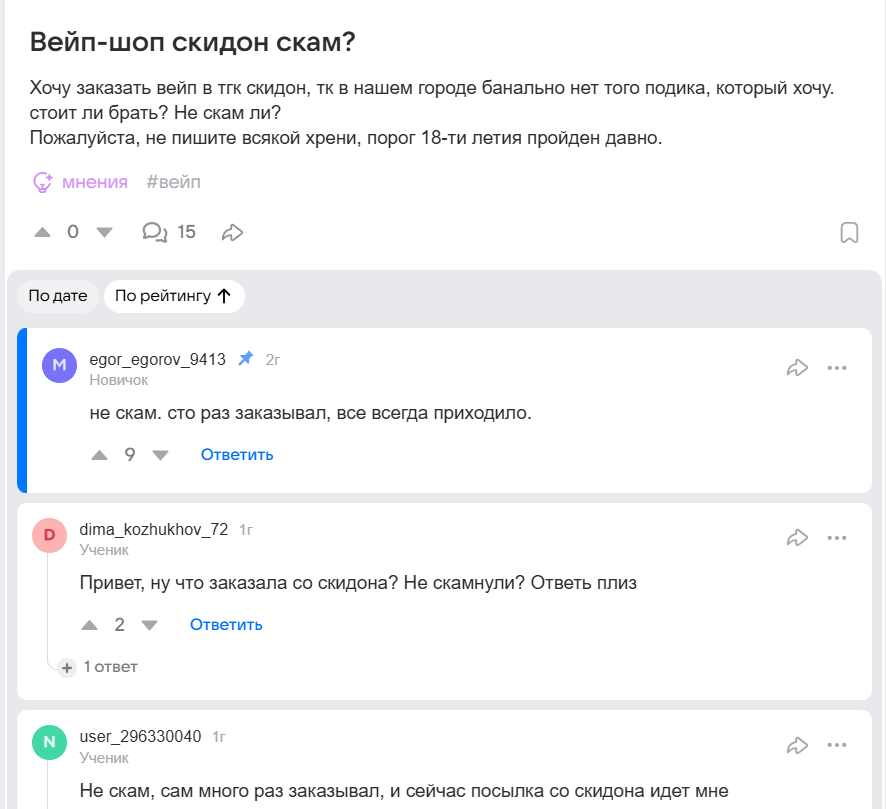Screen dimensions: 886x809
Task: Sort answers by date
Action: tap(58, 296)
